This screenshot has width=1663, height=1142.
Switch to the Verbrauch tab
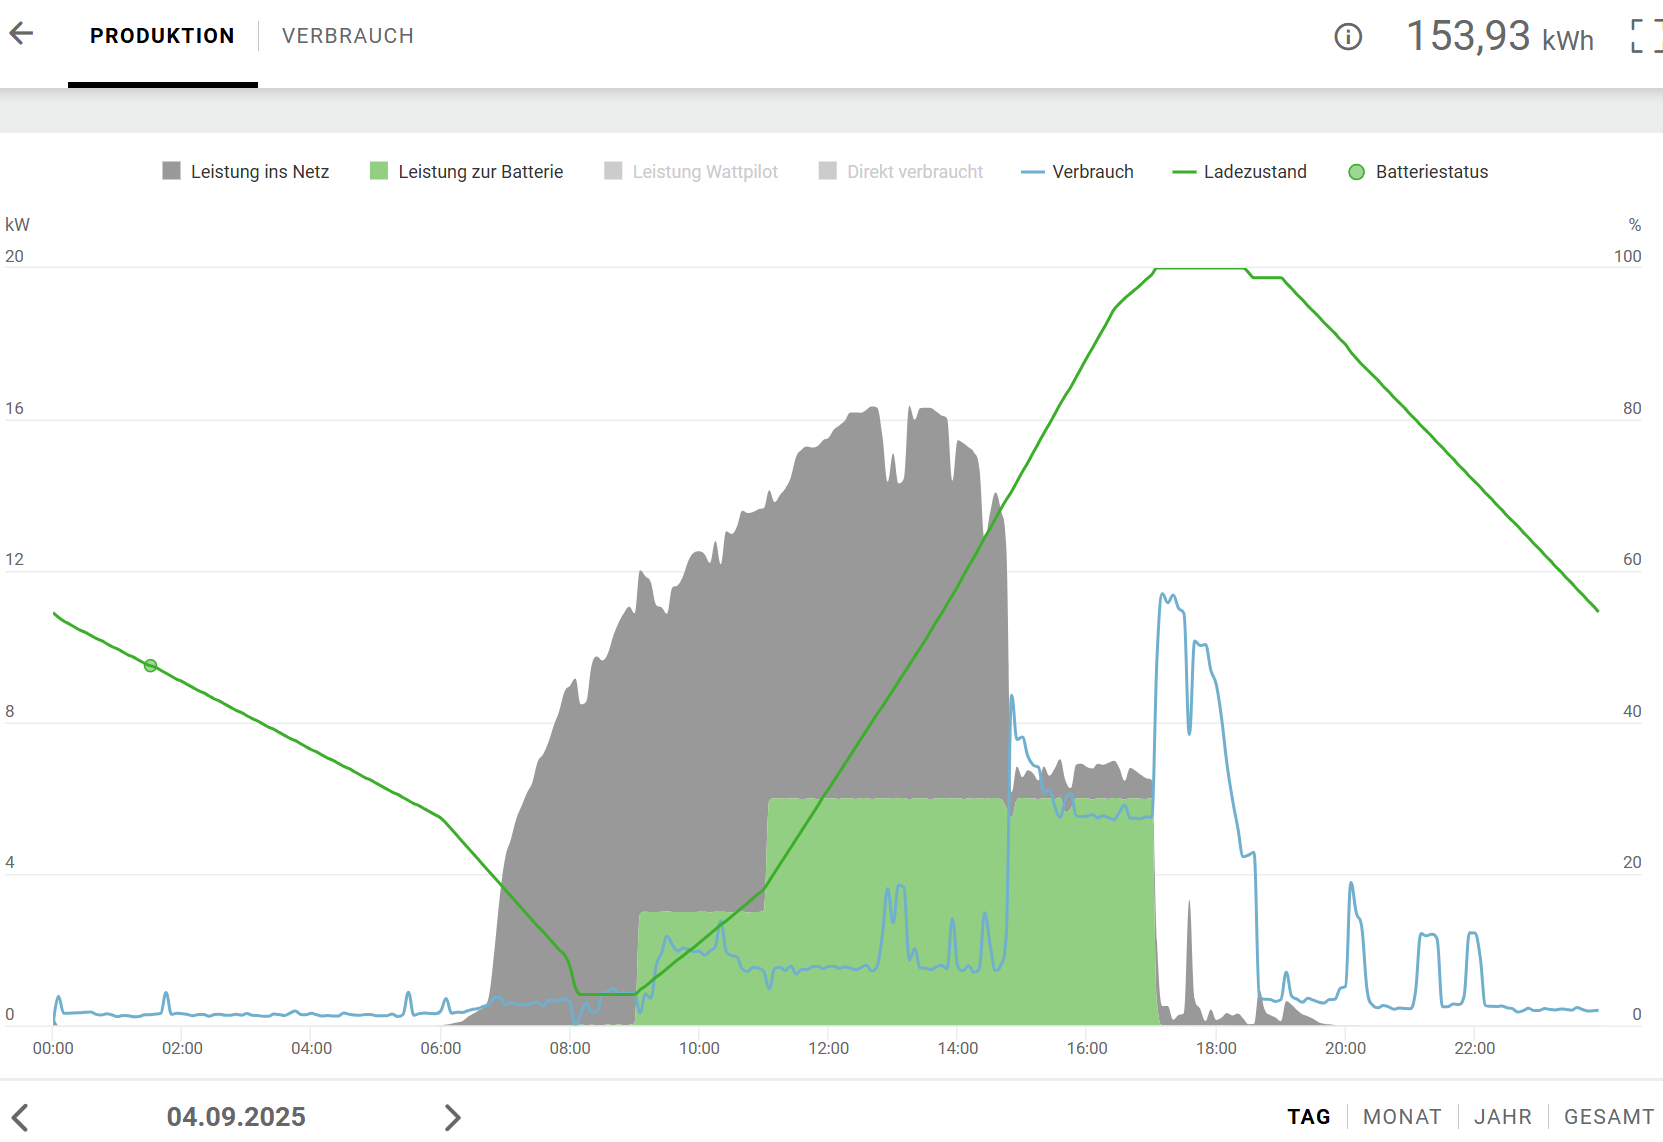[347, 36]
